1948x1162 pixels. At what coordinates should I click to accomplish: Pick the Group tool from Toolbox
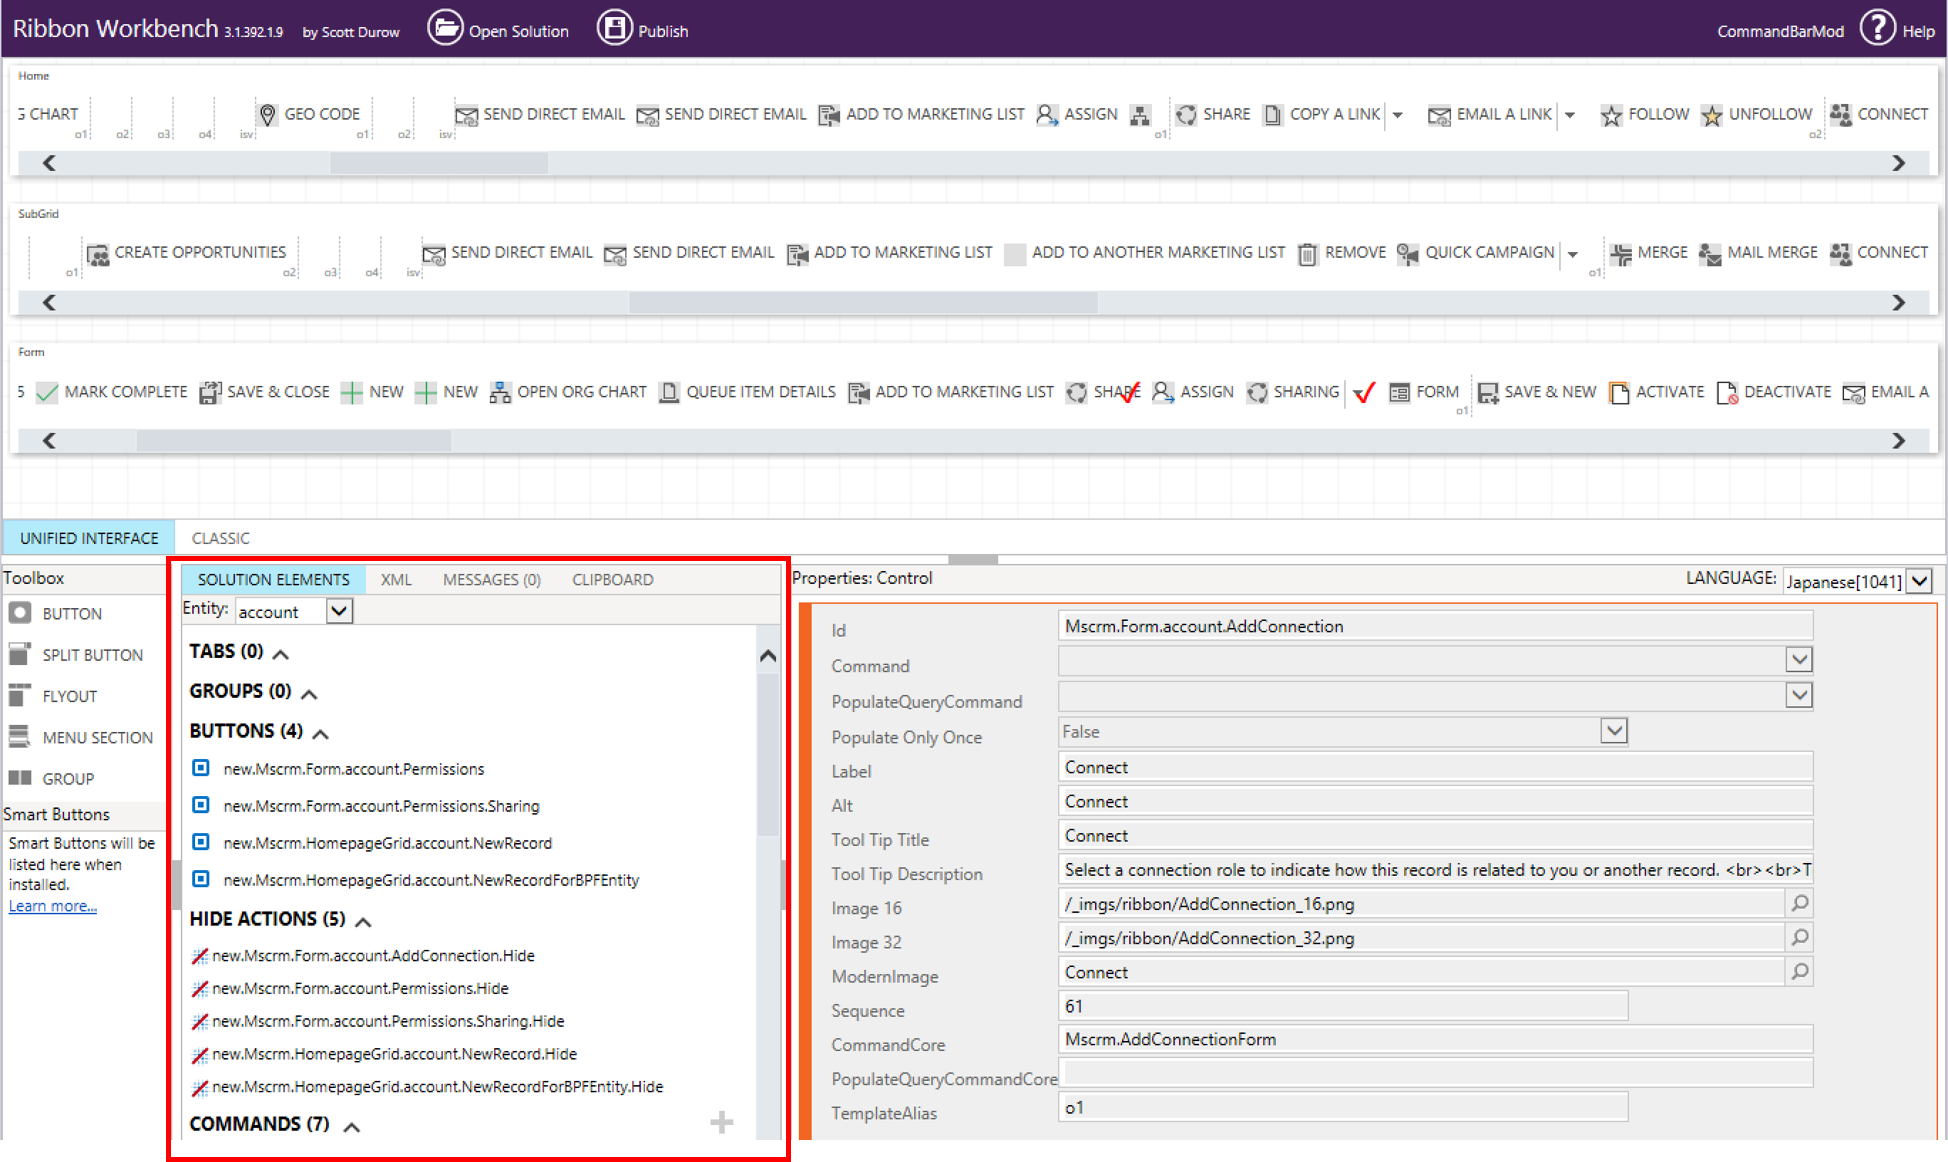[x=52, y=779]
